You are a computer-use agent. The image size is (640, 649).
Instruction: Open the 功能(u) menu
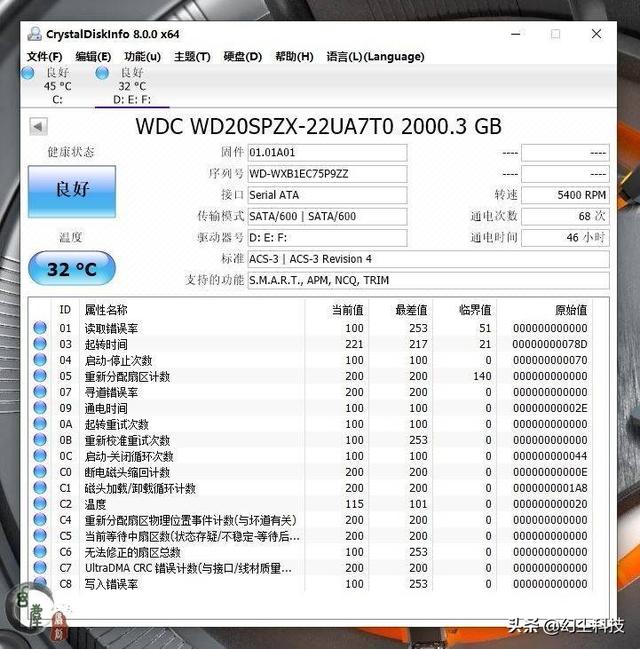(x=142, y=56)
